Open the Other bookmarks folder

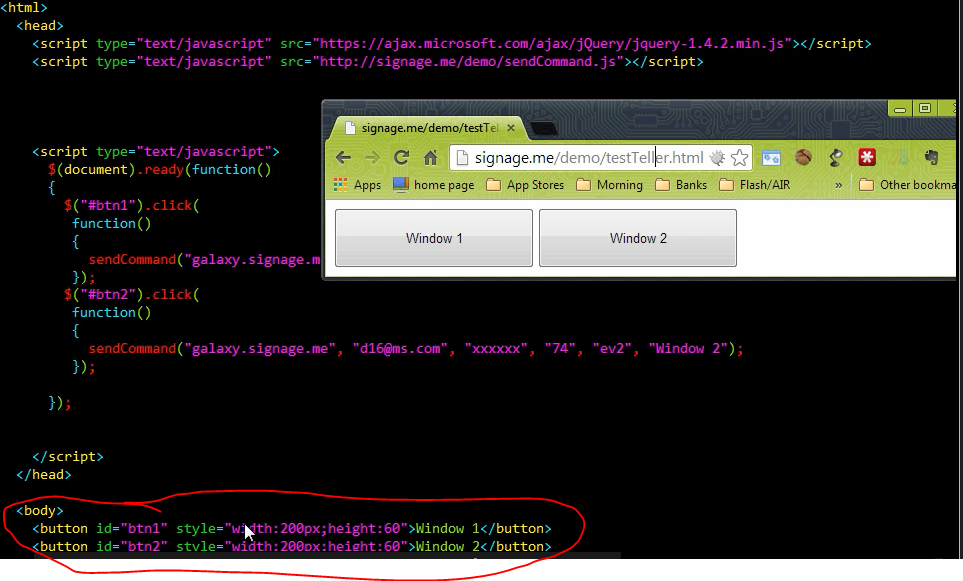[908, 185]
